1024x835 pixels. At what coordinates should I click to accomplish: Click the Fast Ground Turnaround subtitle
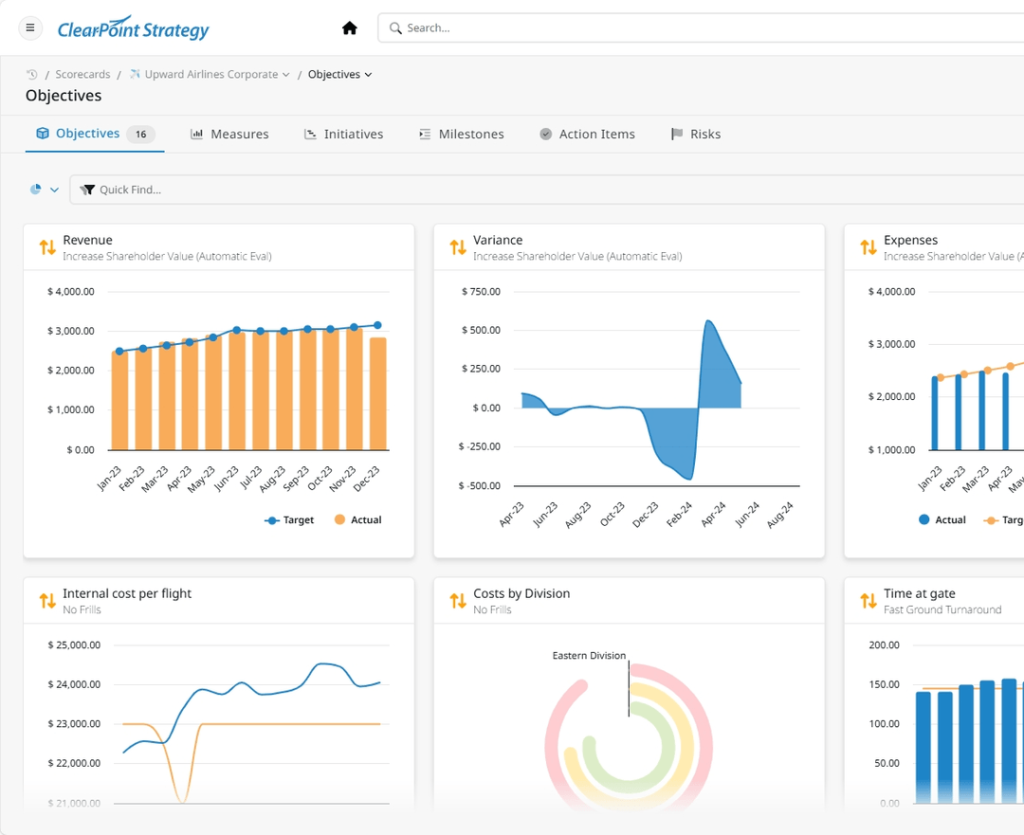point(942,610)
